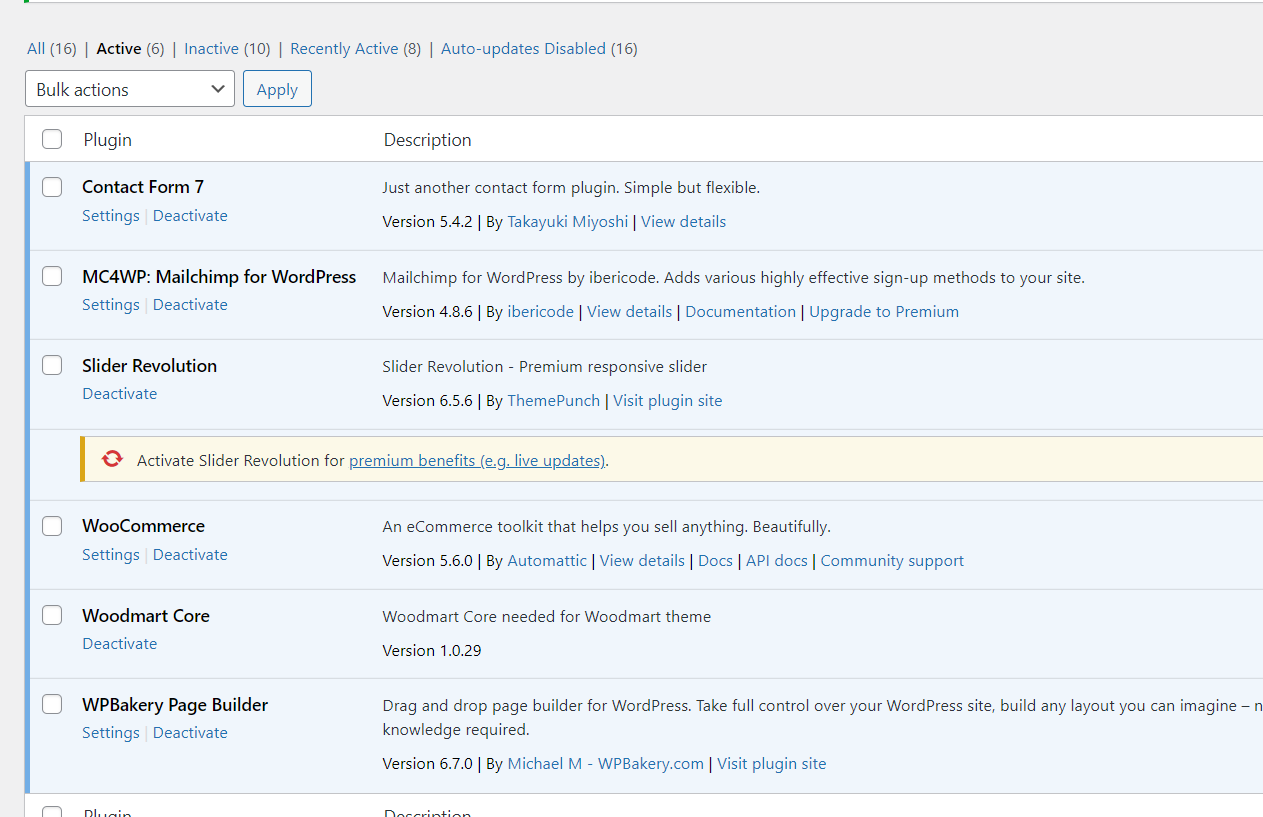Filter by Auto-updates Disabled

tap(523, 49)
